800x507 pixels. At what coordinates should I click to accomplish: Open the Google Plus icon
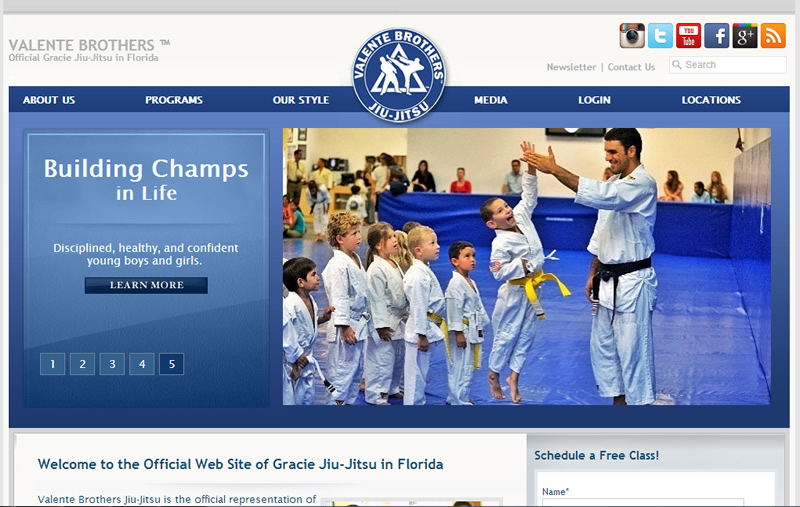(745, 36)
